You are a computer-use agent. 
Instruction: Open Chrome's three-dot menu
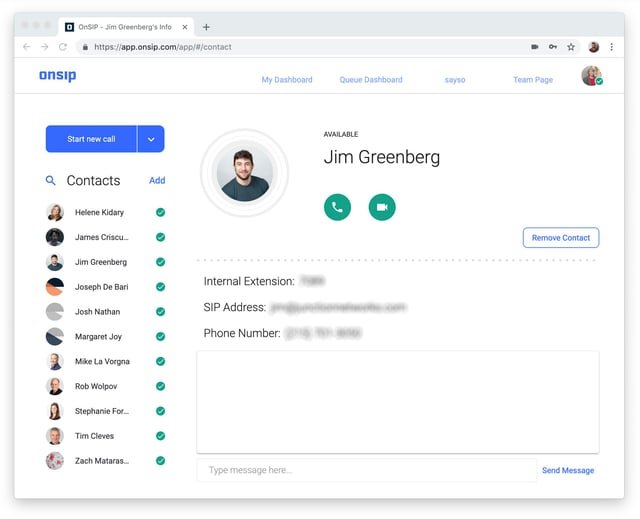click(612, 47)
